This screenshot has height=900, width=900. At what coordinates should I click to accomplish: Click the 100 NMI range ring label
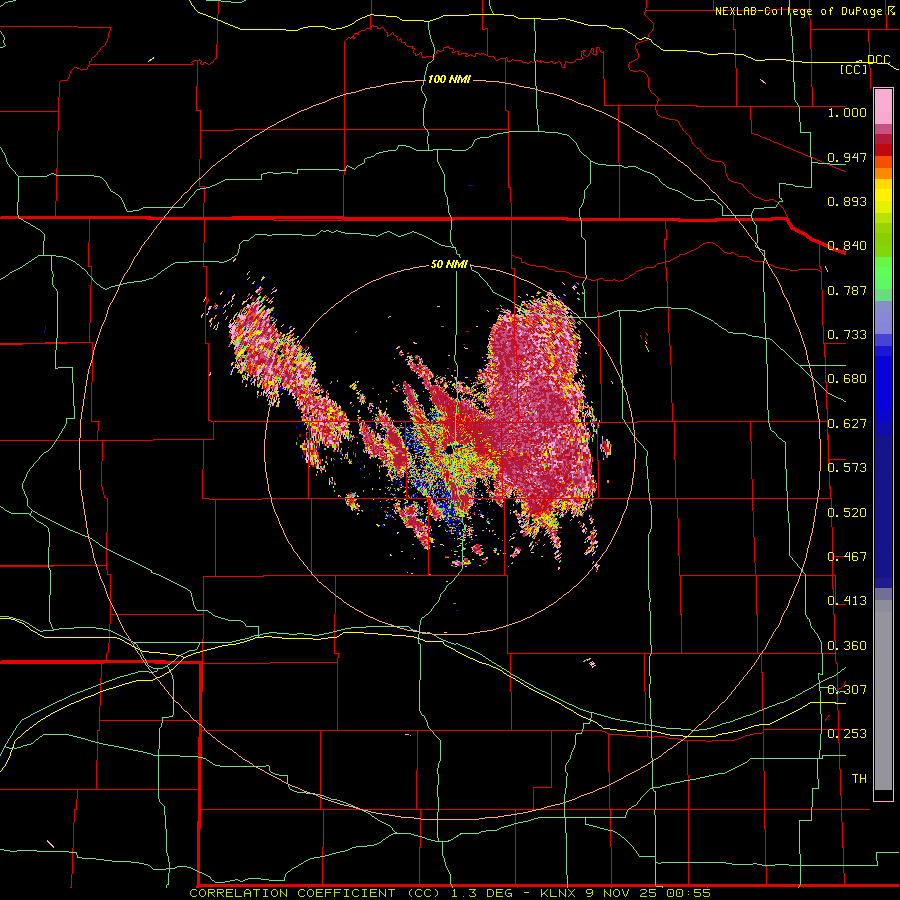pyautogui.click(x=449, y=79)
